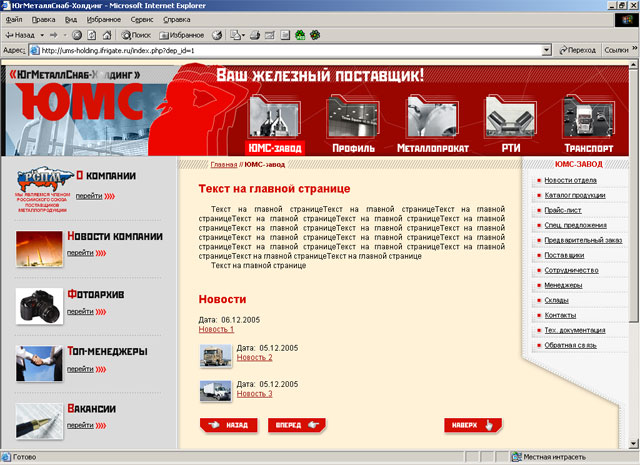Click the ЮМС company logo
The image size is (640, 465).
pyautogui.click(x=81, y=104)
